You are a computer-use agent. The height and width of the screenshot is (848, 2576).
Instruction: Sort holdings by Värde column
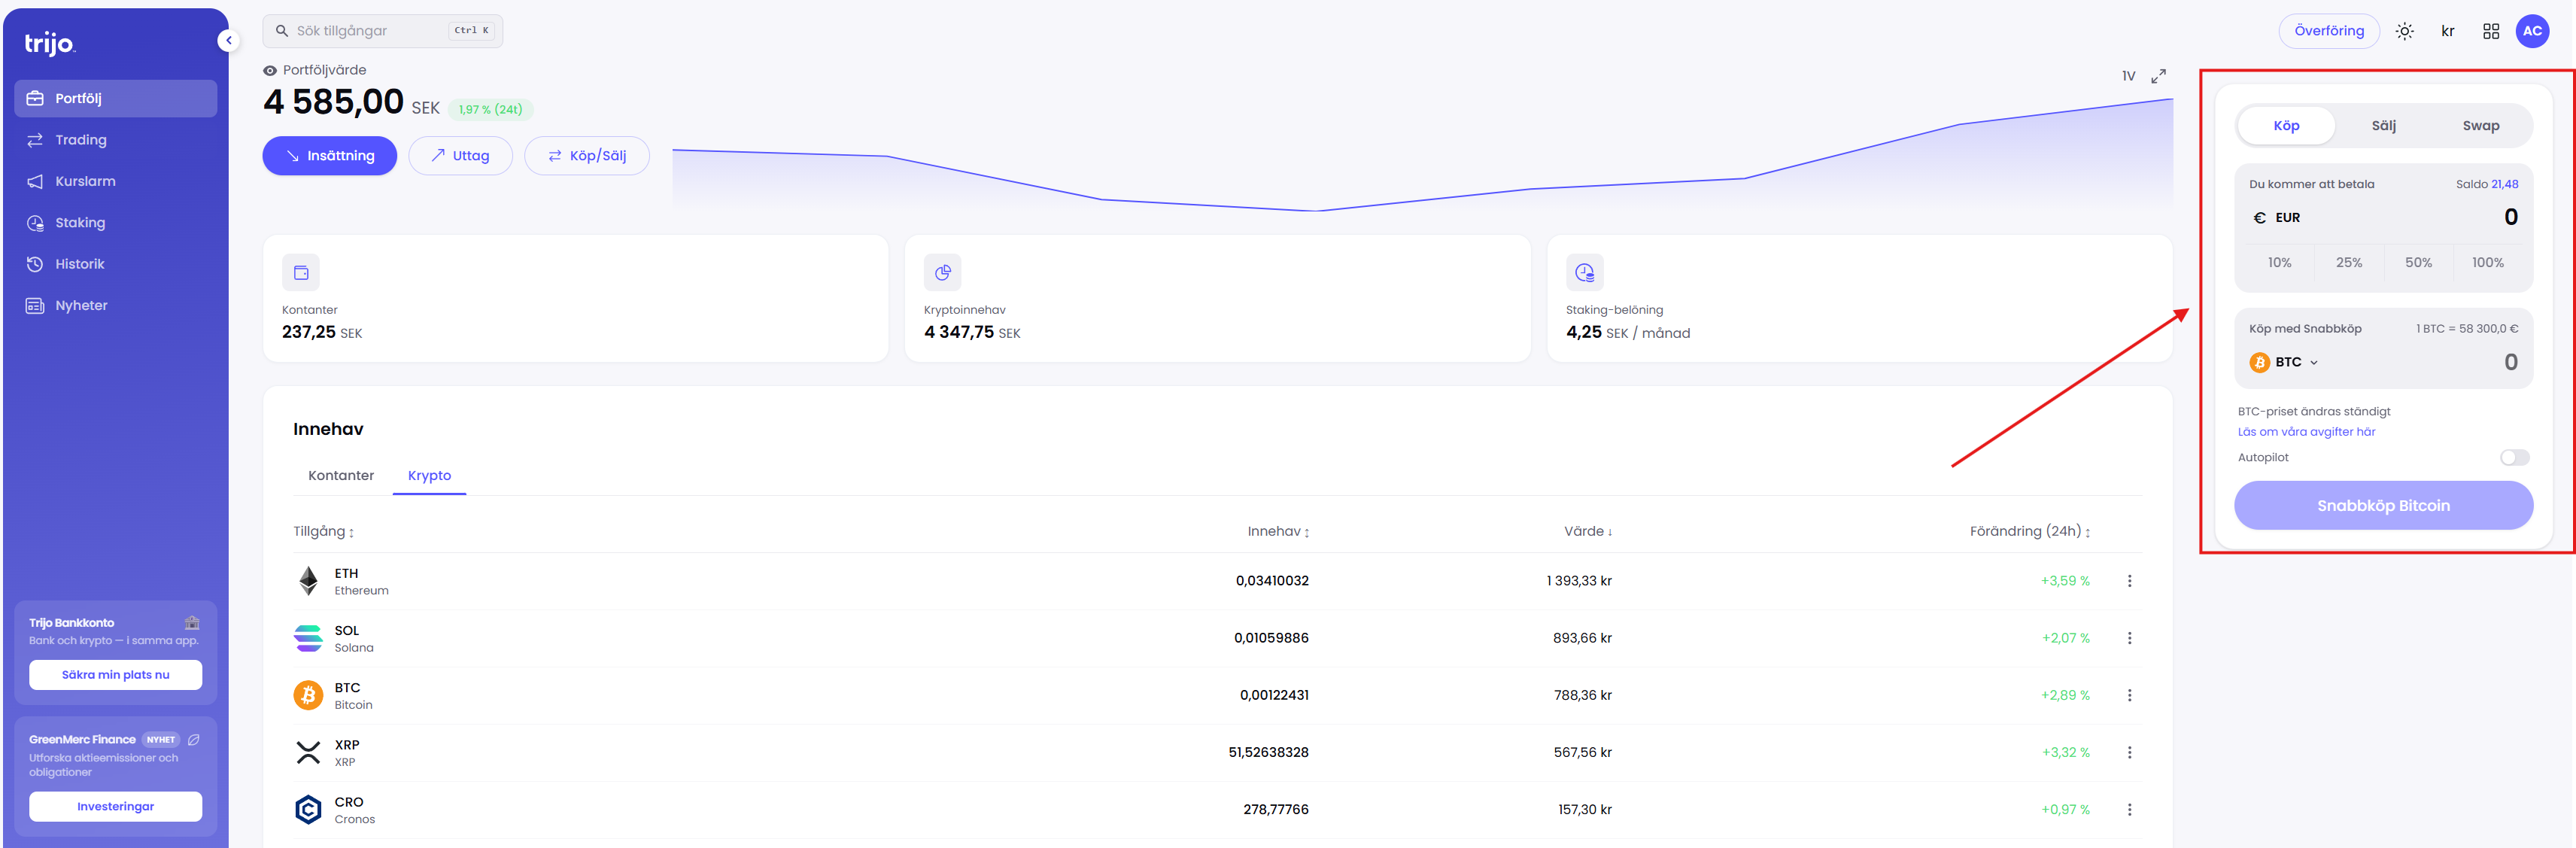(x=1588, y=532)
